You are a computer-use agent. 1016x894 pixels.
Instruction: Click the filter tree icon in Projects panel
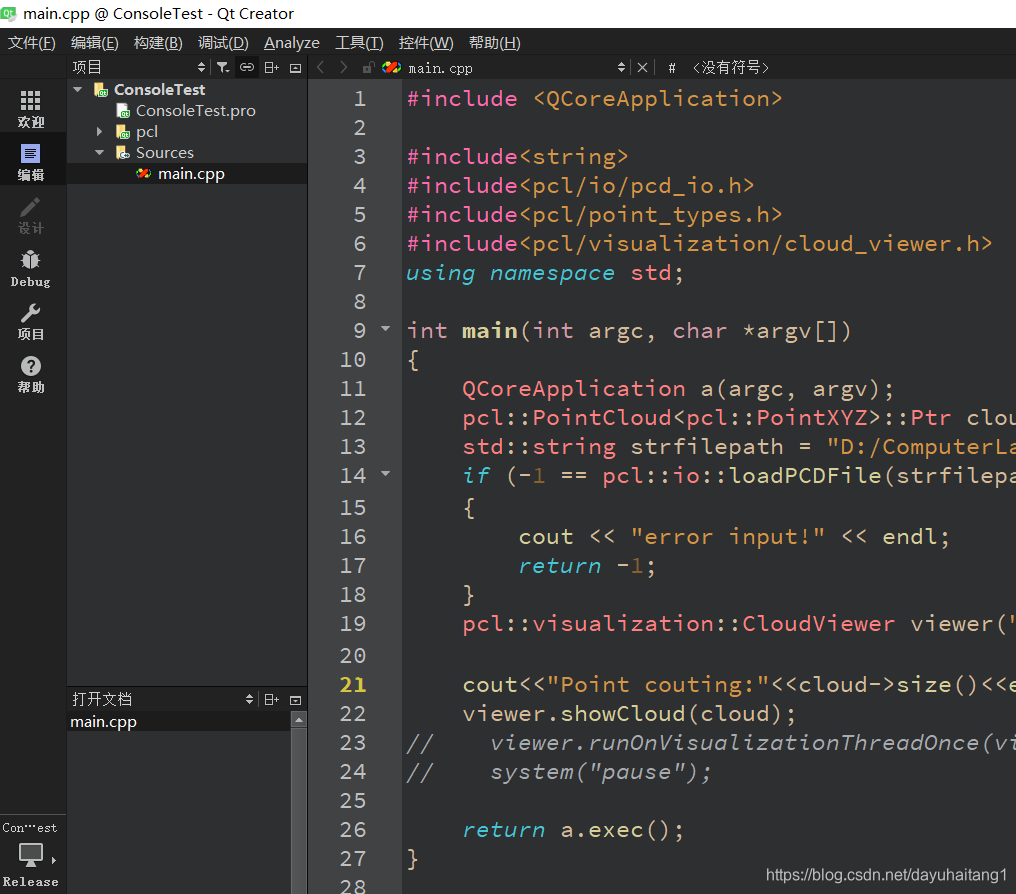tap(222, 67)
